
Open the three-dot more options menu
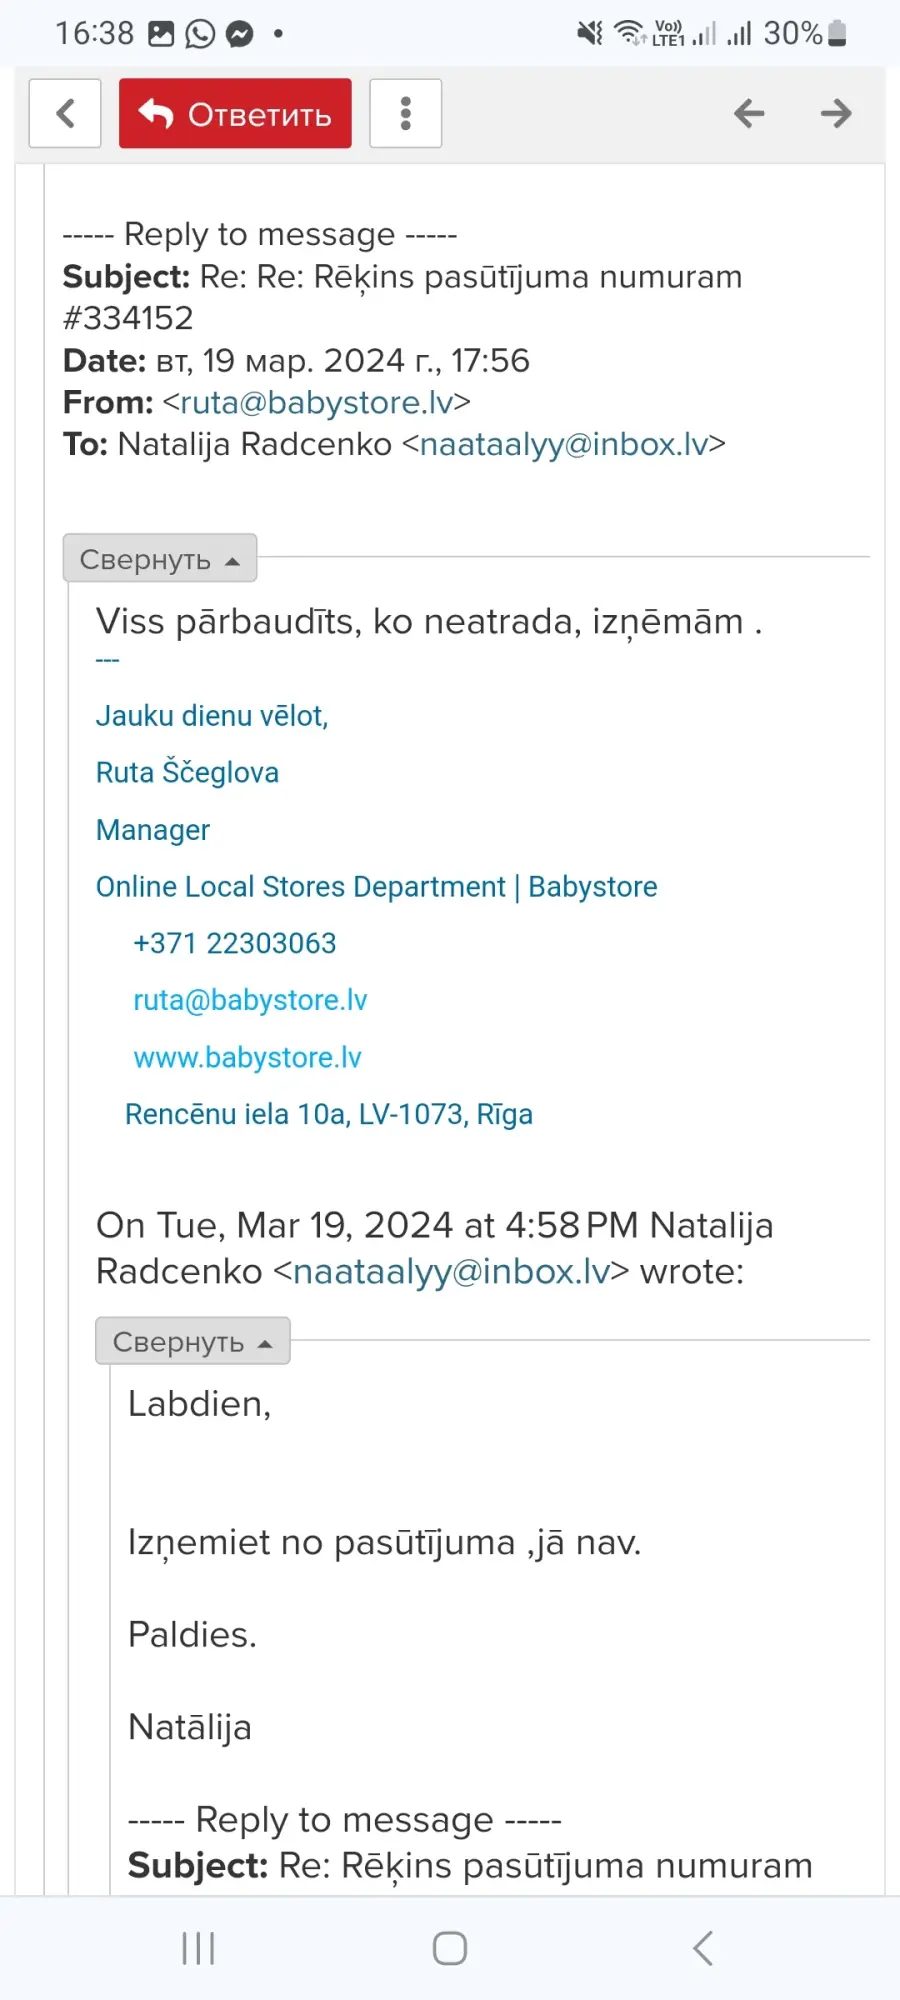[x=405, y=113]
